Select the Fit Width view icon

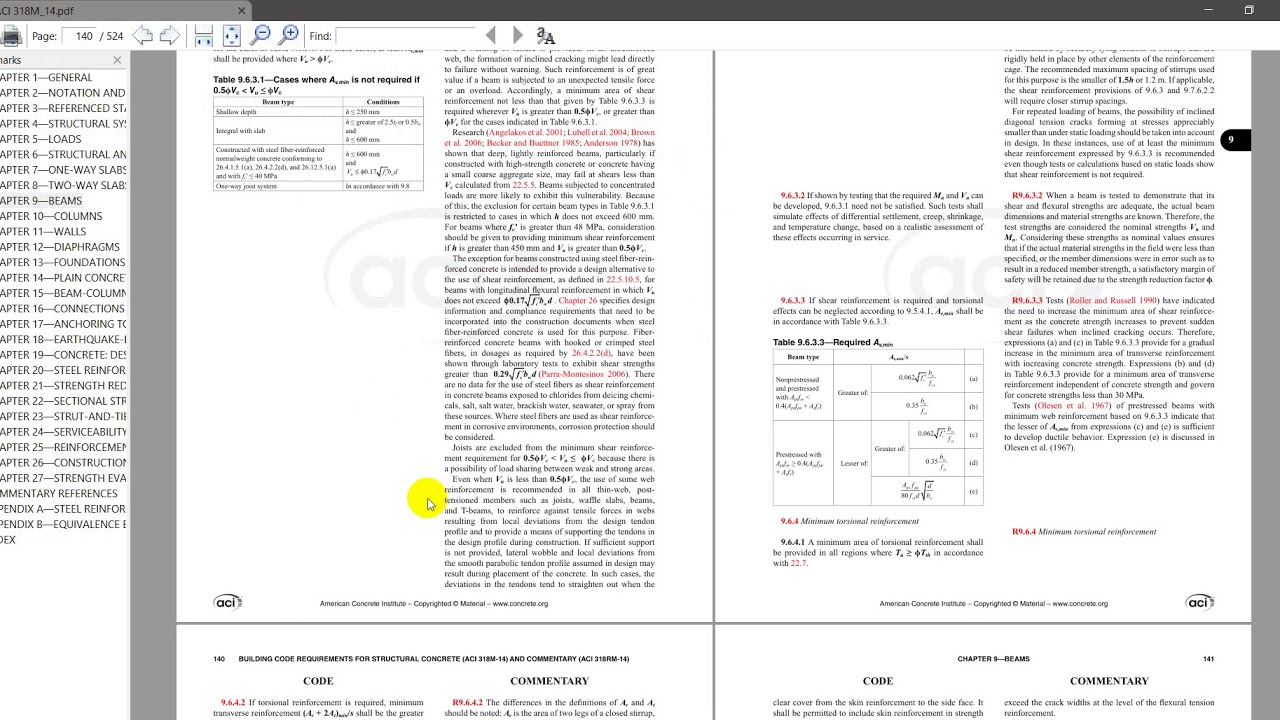[x=204, y=36]
